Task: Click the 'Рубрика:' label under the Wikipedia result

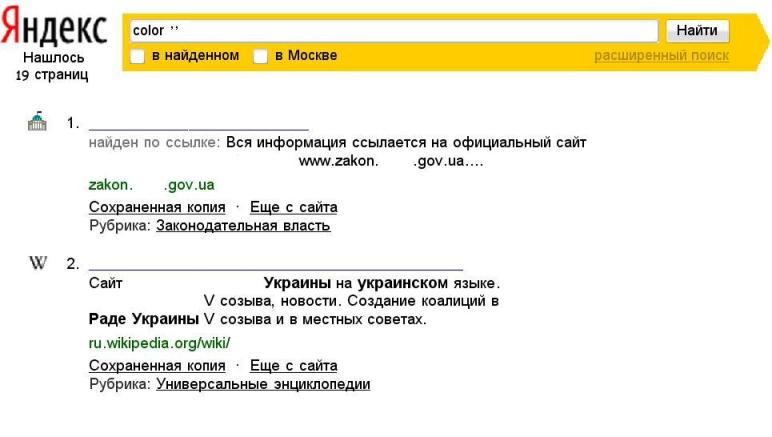Action: 120,384
